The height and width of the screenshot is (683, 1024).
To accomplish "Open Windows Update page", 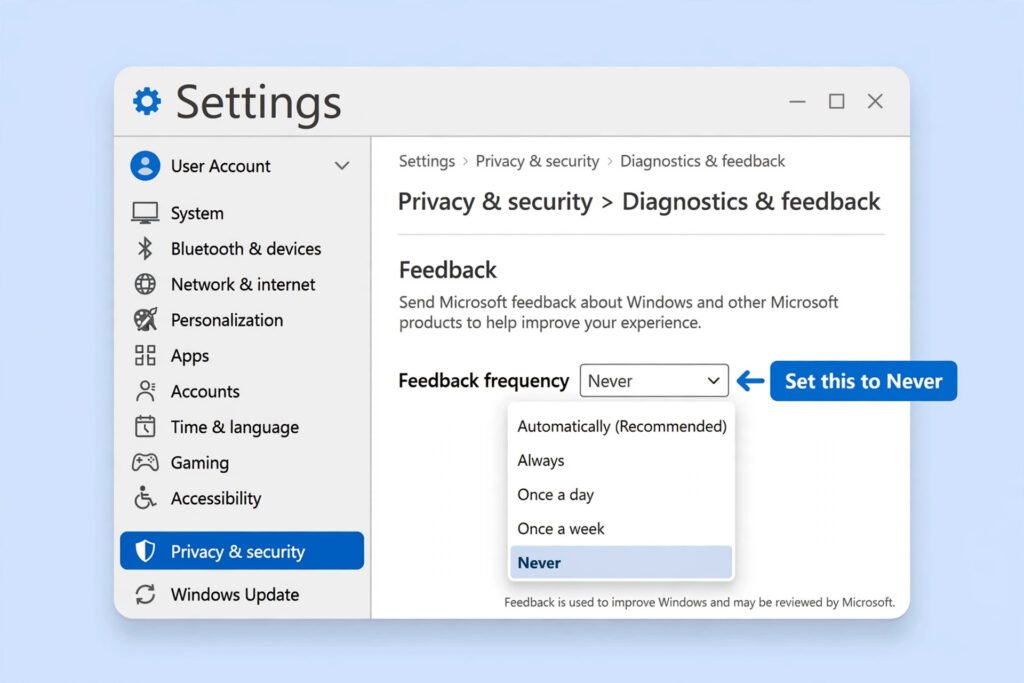I will click(234, 594).
